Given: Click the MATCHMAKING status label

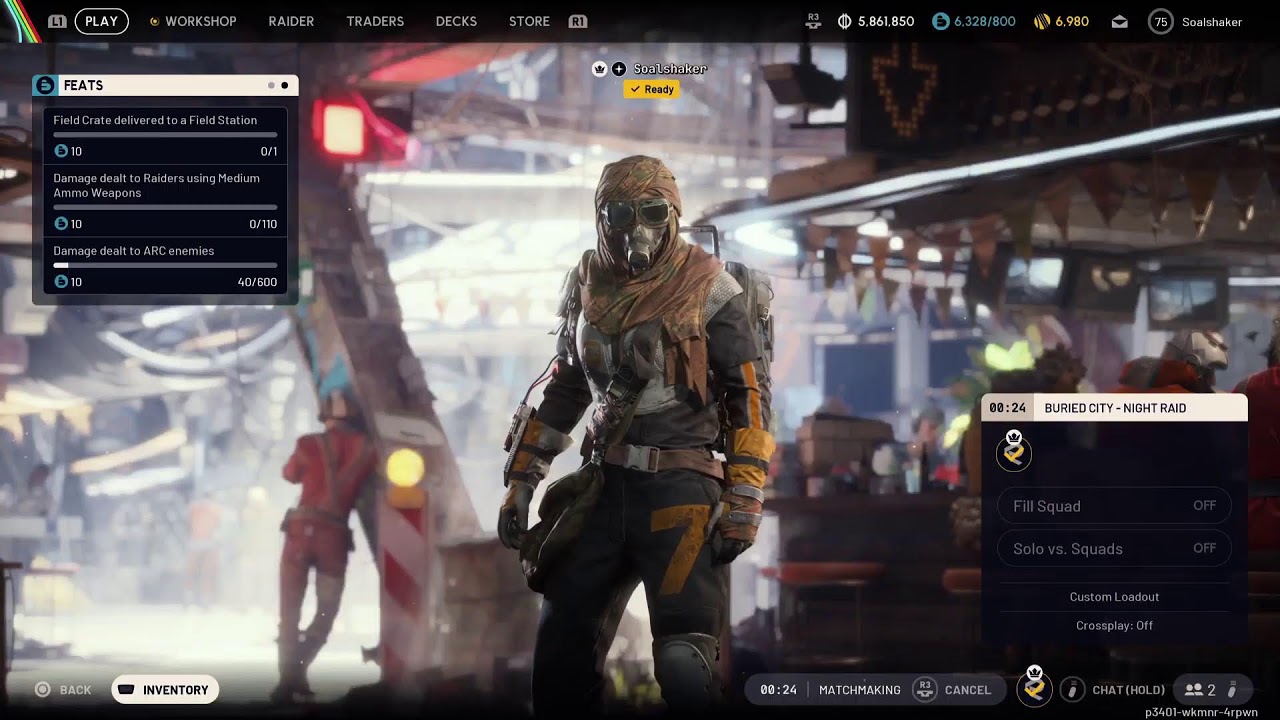Looking at the screenshot, I should pyautogui.click(x=860, y=690).
